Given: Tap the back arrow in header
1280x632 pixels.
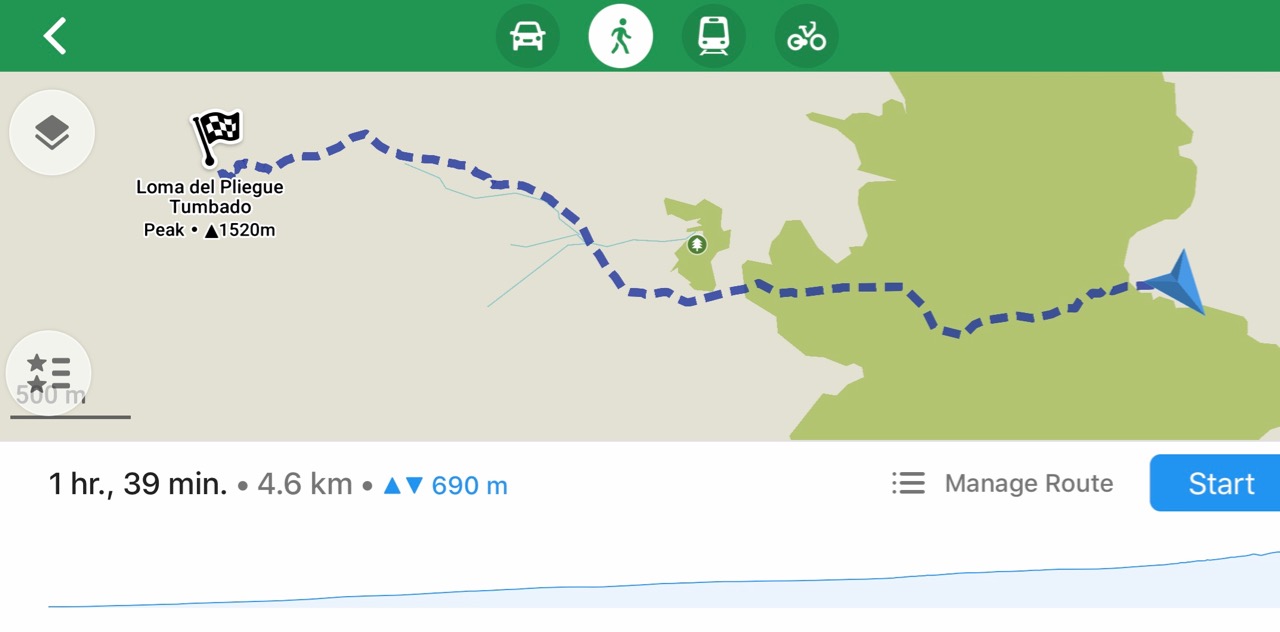Looking at the screenshot, I should point(55,36).
